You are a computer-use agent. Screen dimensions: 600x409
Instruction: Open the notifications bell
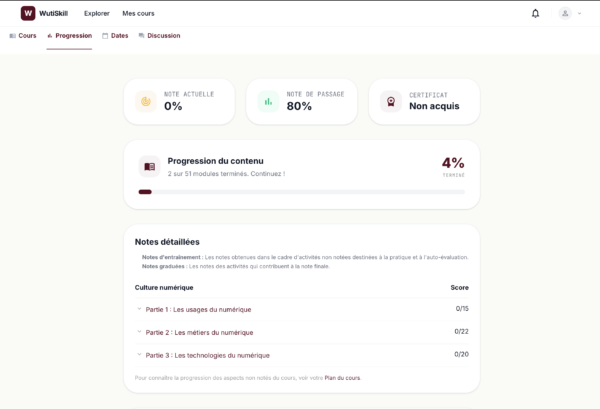tap(535, 13)
